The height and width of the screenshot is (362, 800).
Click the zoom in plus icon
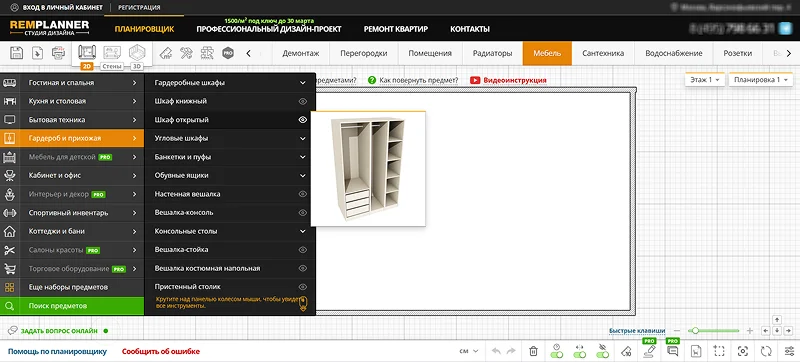(x=749, y=331)
